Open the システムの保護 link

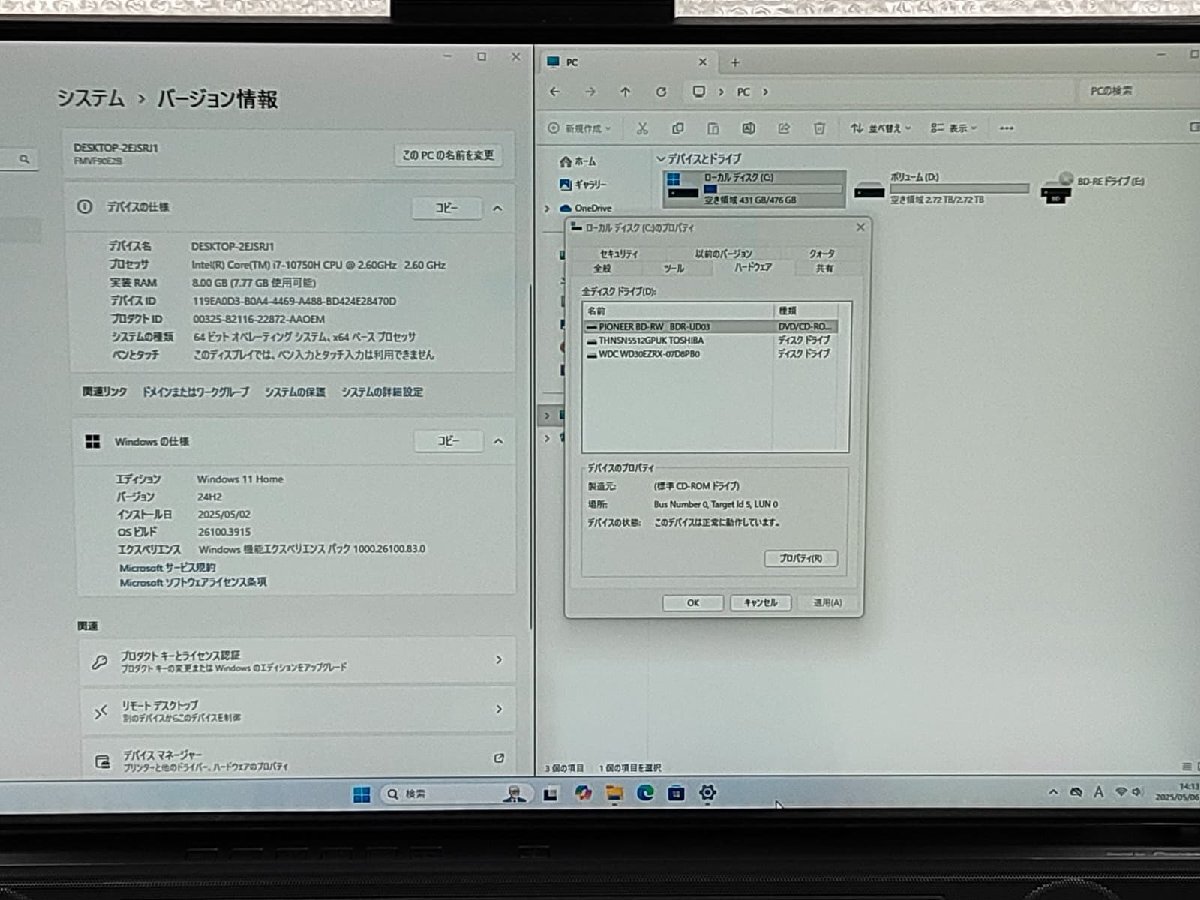[x=295, y=392]
